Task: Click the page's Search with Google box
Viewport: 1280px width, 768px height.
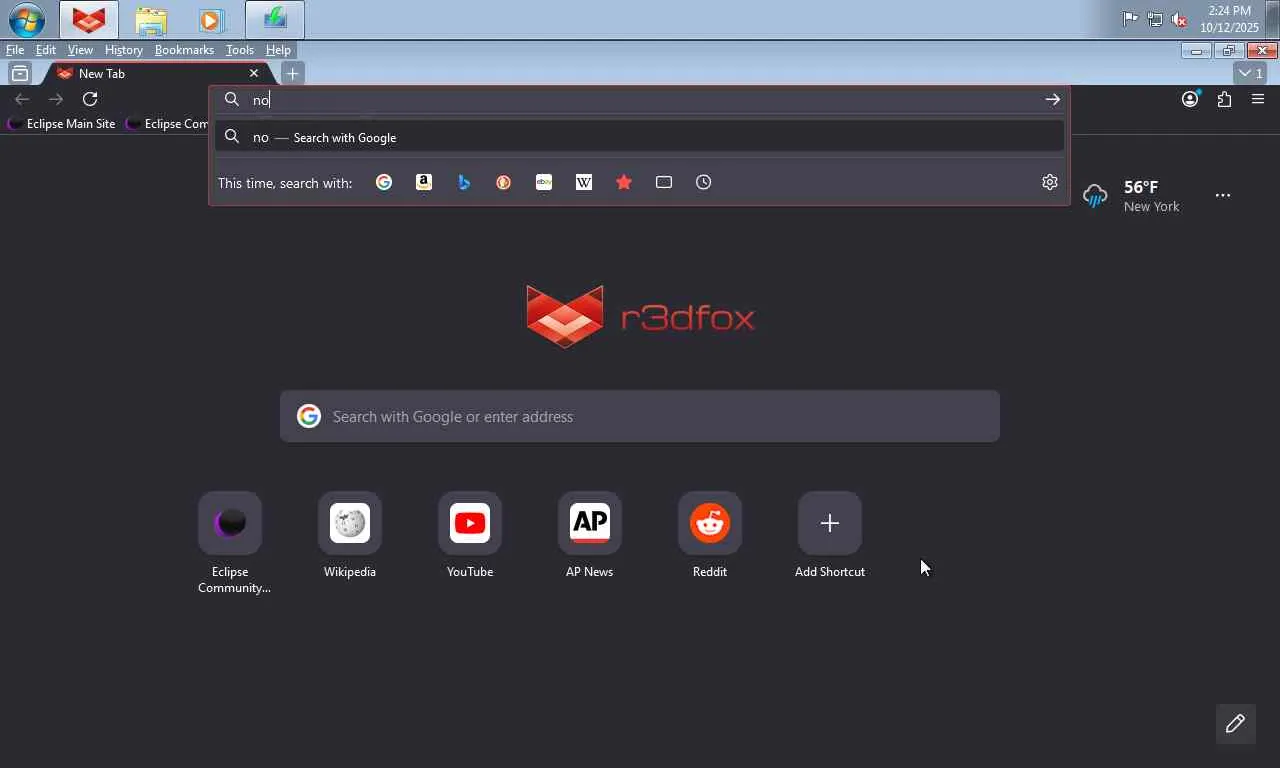Action: (640, 416)
